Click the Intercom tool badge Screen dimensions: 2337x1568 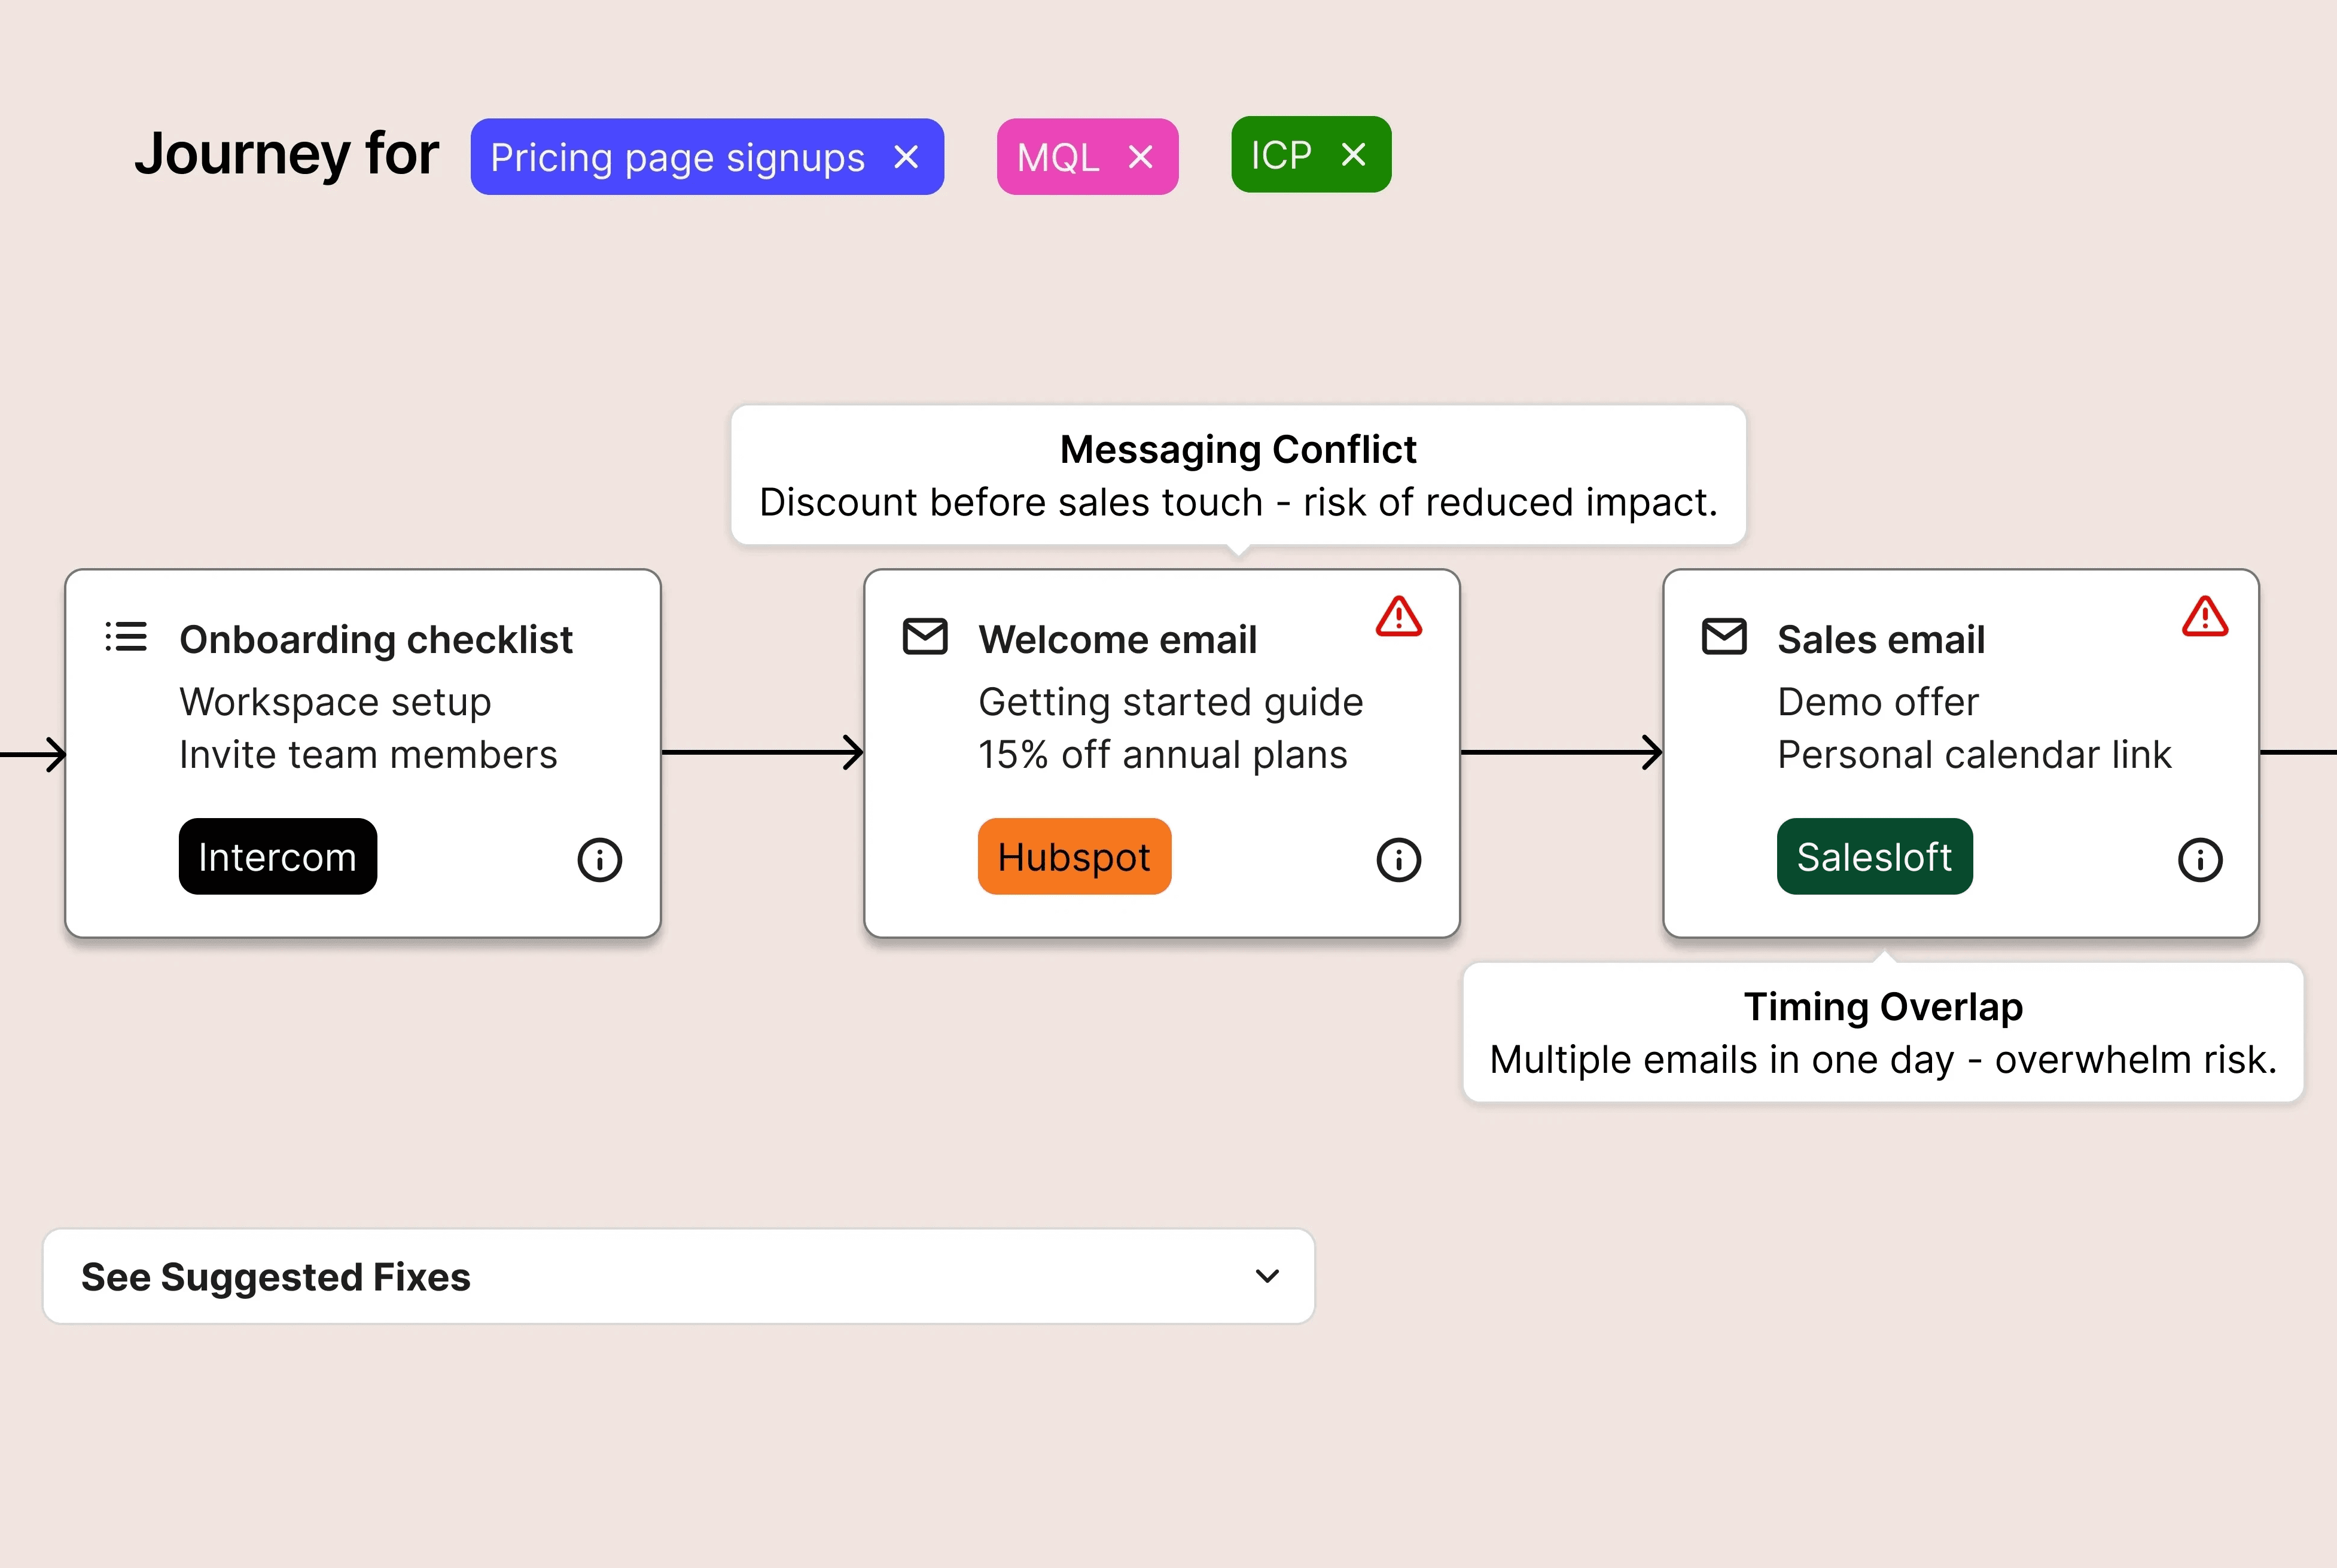pyautogui.click(x=277, y=857)
